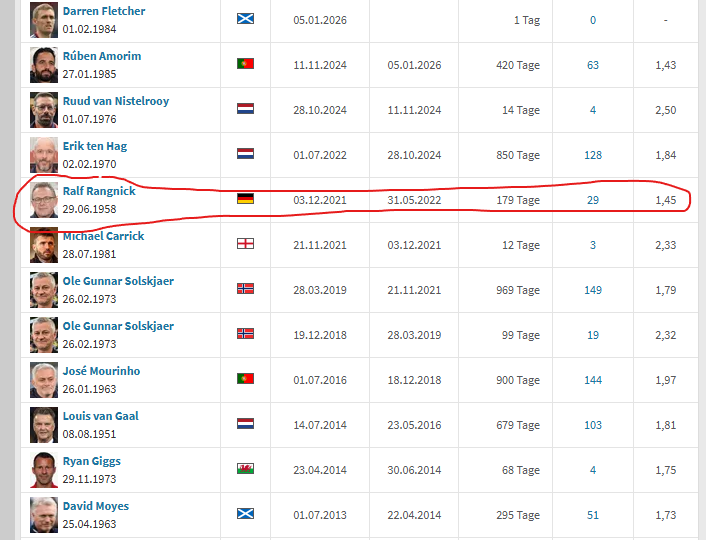
Task: Click the Louis van Gaal name link
Action: pyautogui.click(x=100, y=416)
